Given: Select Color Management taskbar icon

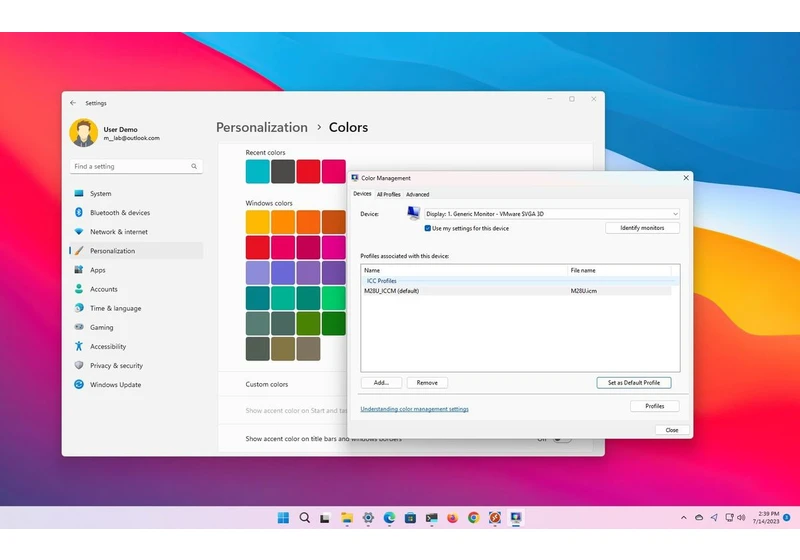Looking at the screenshot, I should pyautogui.click(x=516, y=518).
